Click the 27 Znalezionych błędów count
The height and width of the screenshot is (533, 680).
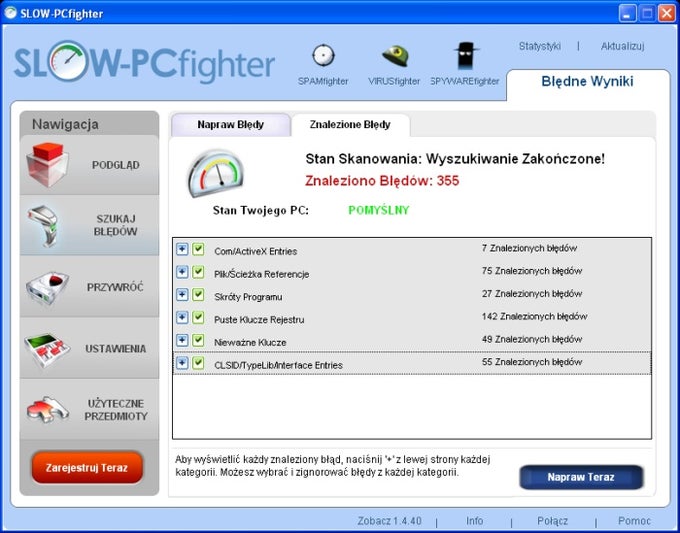[532, 294]
